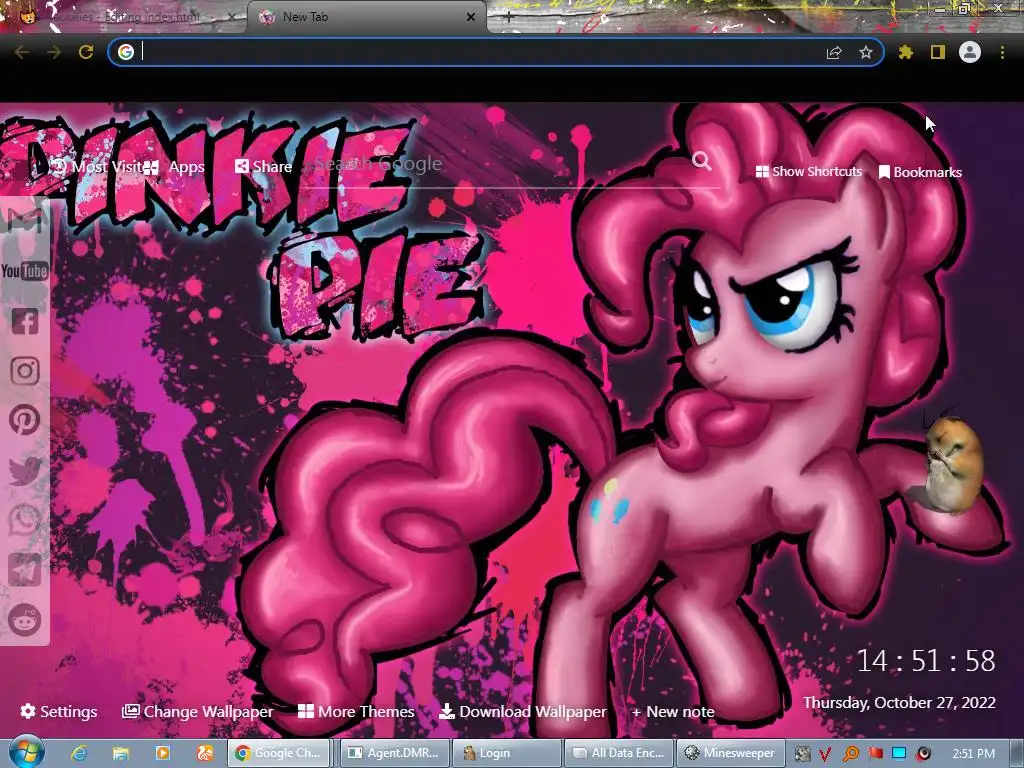Select the New Tab tab
This screenshot has height=768, width=1024.
[x=366, y=17]
